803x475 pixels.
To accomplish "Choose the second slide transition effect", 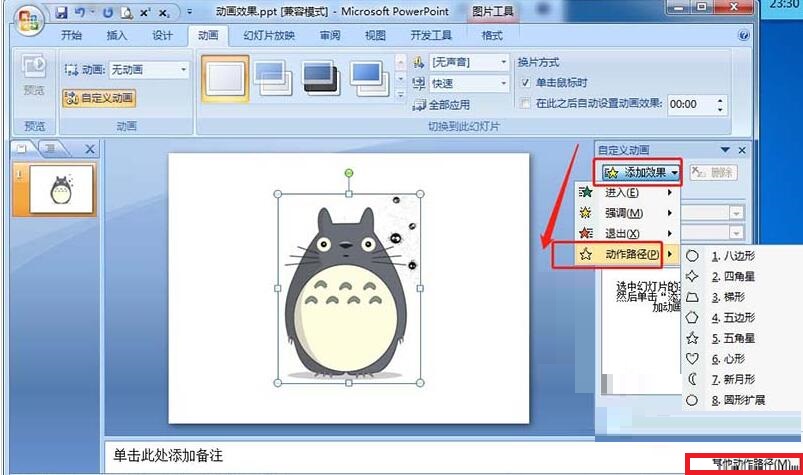I will [x=273, y=79].
